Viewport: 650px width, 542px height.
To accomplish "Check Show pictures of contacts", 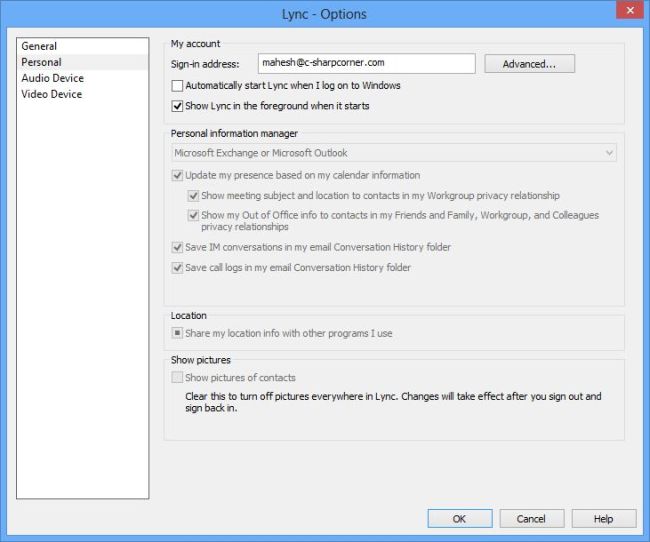I will coord(177,377).
